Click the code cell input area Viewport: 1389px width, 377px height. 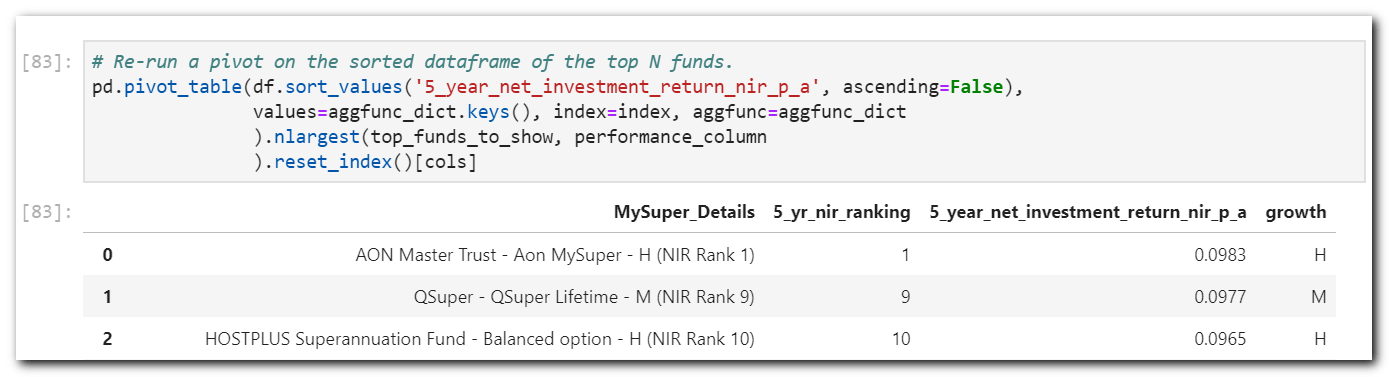point(724,111)
